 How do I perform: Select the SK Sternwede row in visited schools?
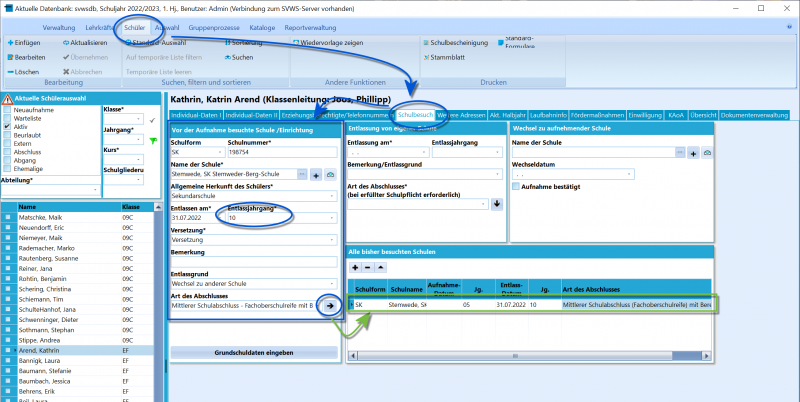532,305
